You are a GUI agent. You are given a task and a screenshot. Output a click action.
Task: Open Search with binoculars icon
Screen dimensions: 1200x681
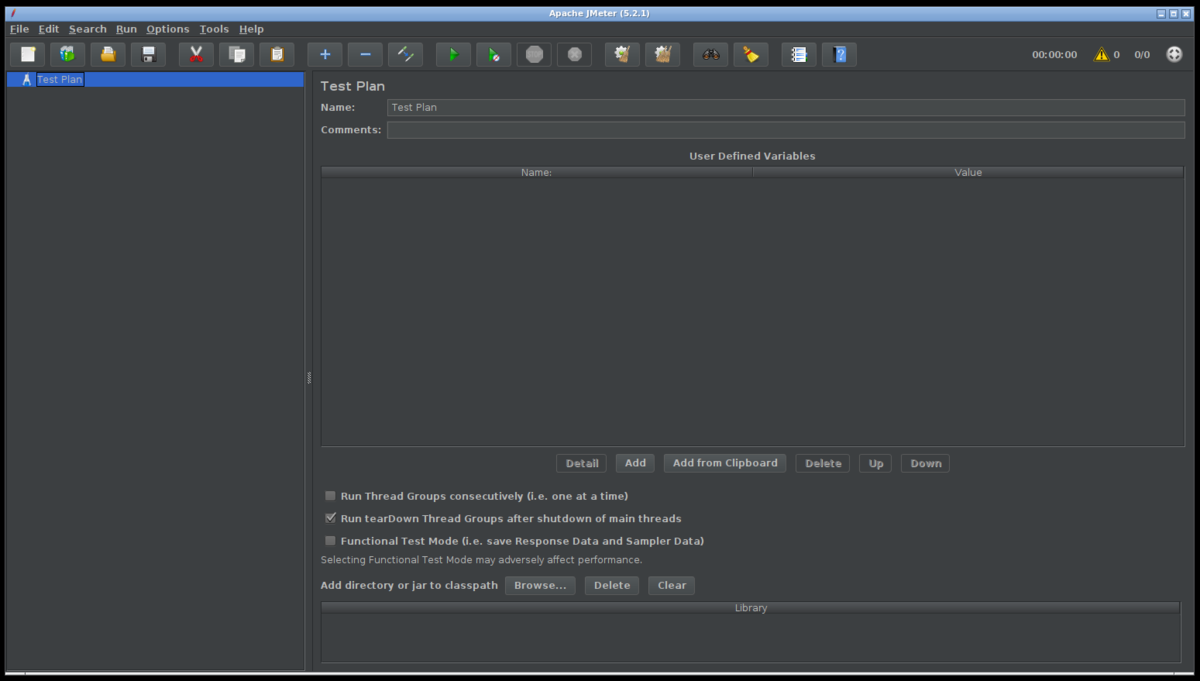click(711, 54)
